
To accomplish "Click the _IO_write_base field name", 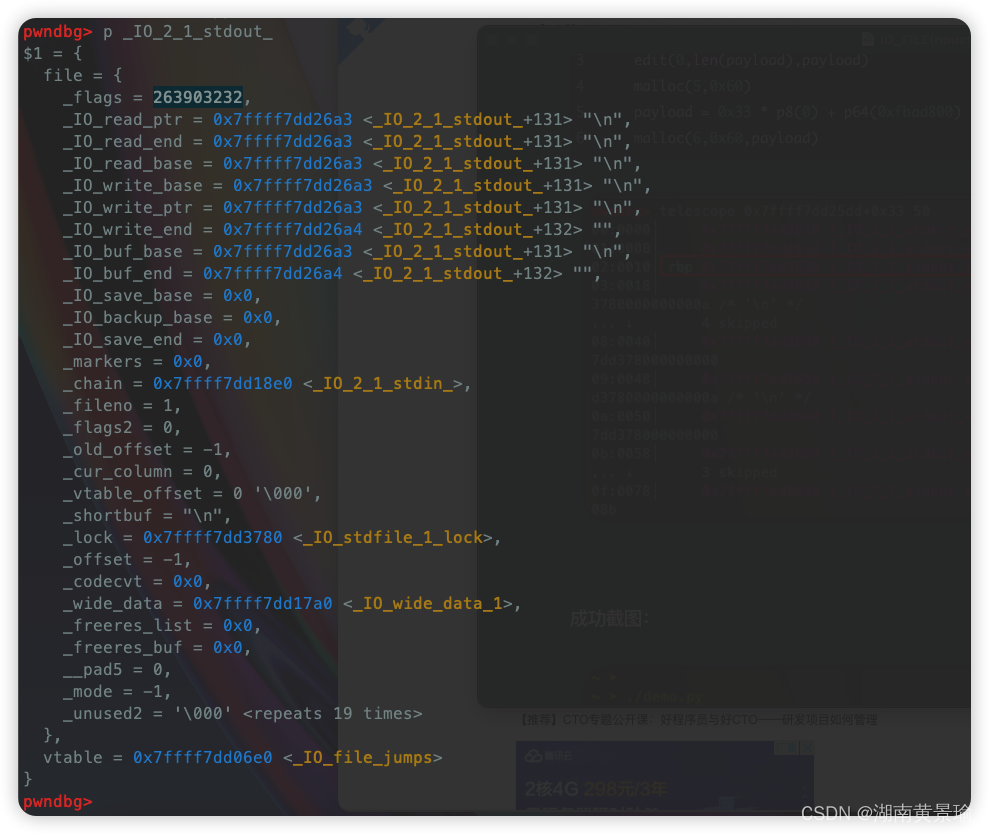I will coord(132,185).
